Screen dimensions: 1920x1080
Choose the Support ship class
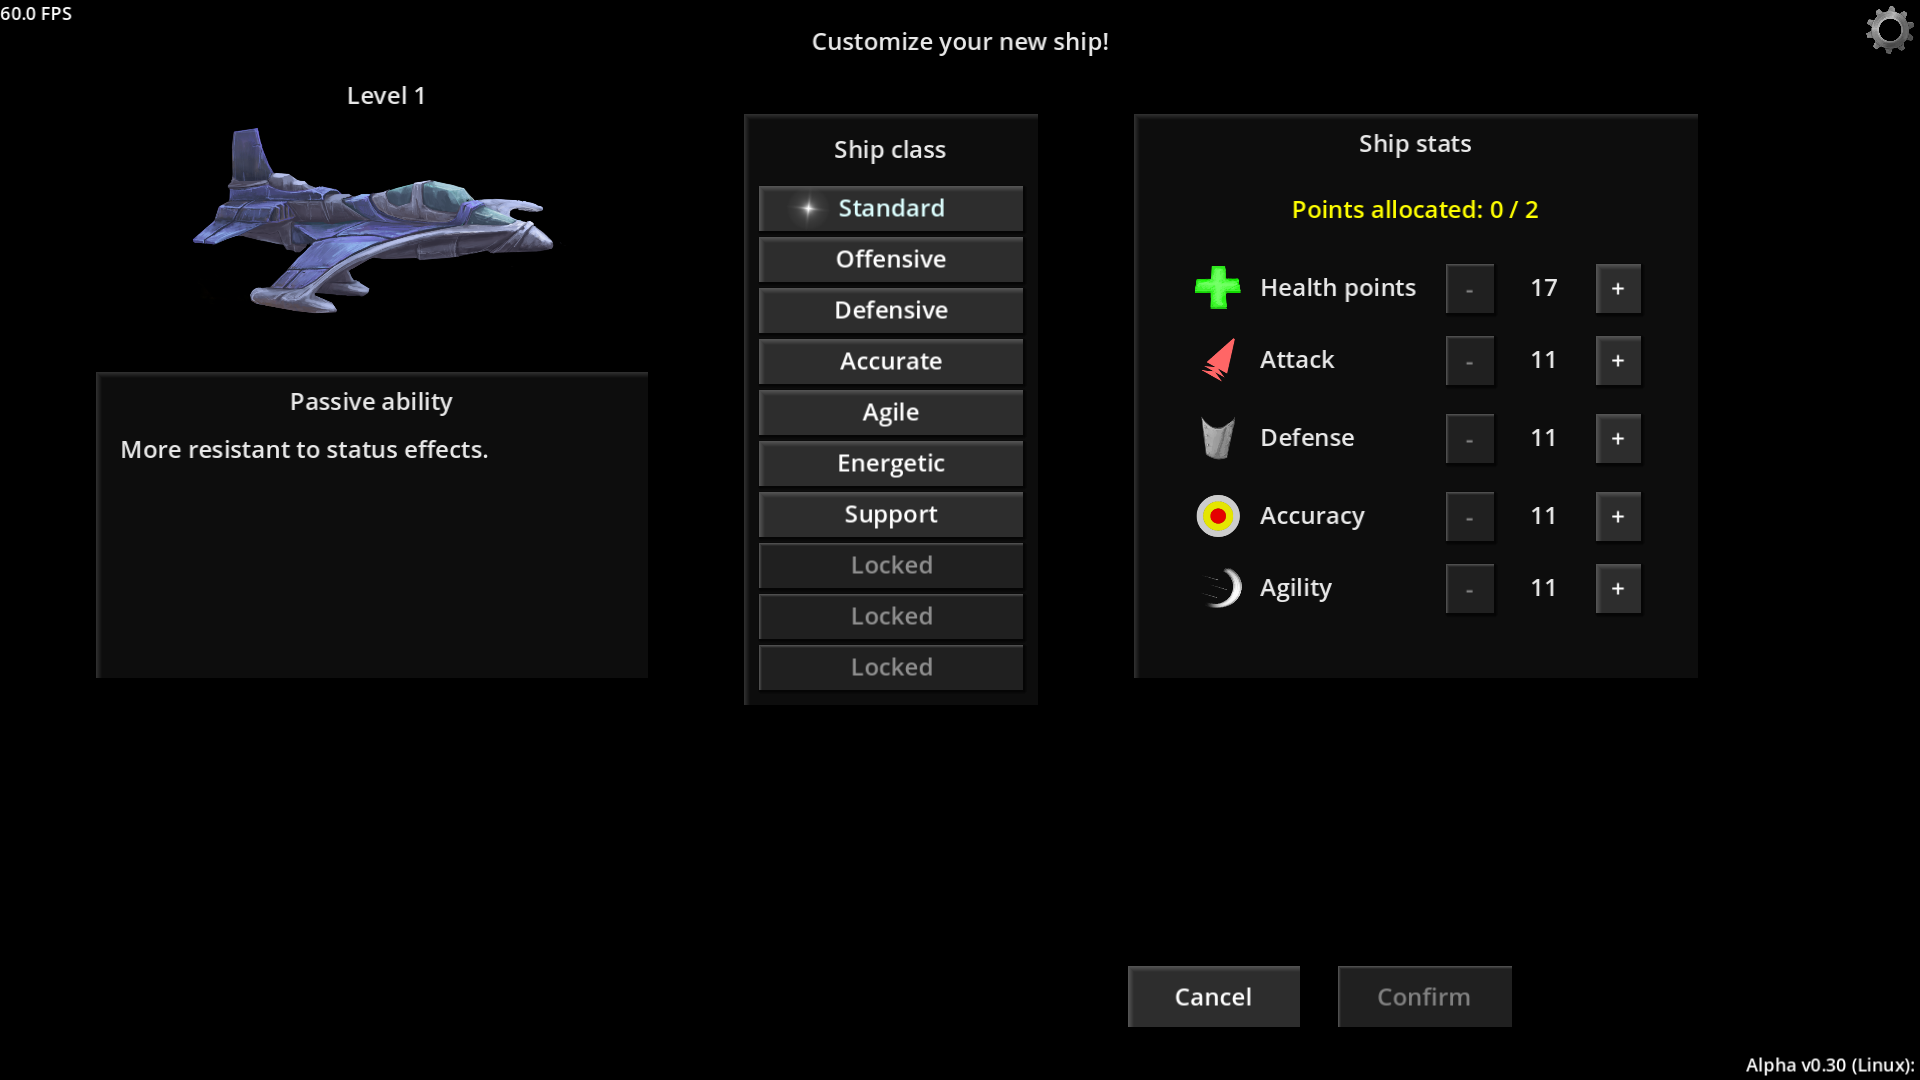[x=890, y=514]
